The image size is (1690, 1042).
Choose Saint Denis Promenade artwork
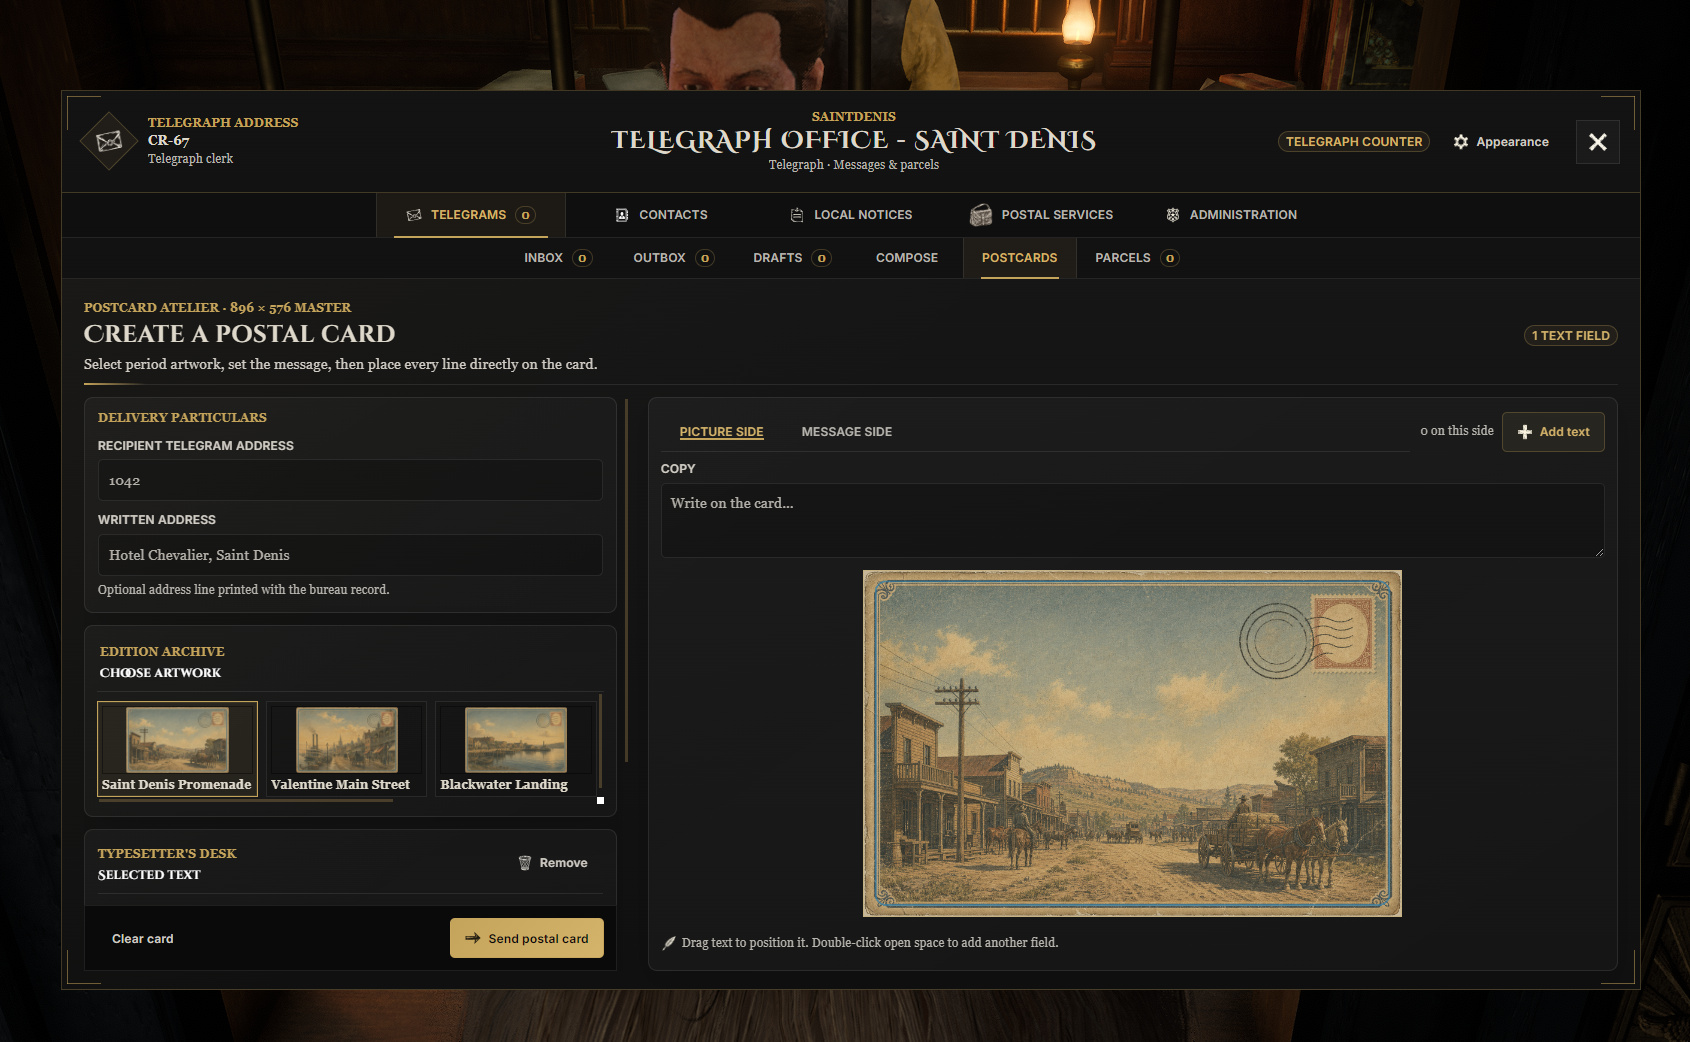click(x=177, y=749)
